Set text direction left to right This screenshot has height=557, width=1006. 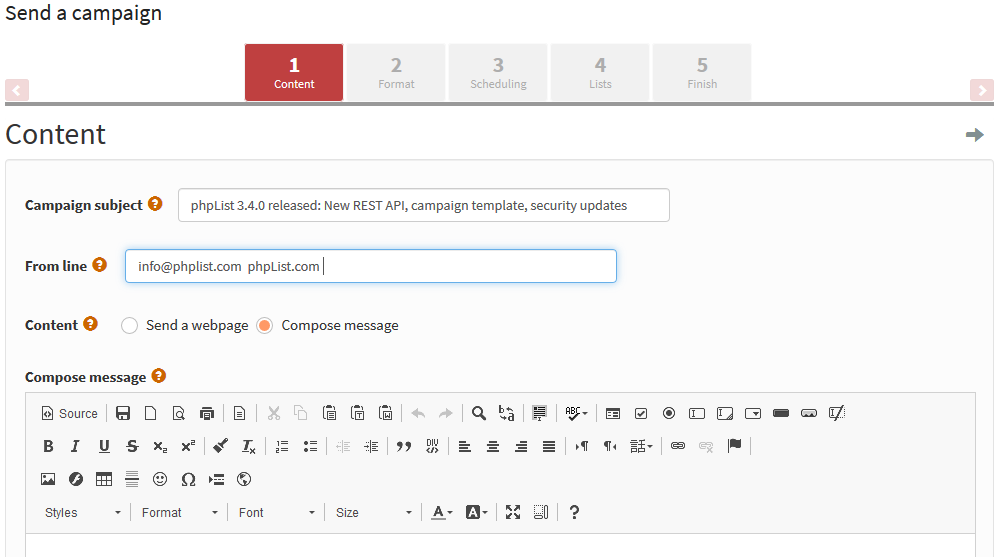pos(582,446)
